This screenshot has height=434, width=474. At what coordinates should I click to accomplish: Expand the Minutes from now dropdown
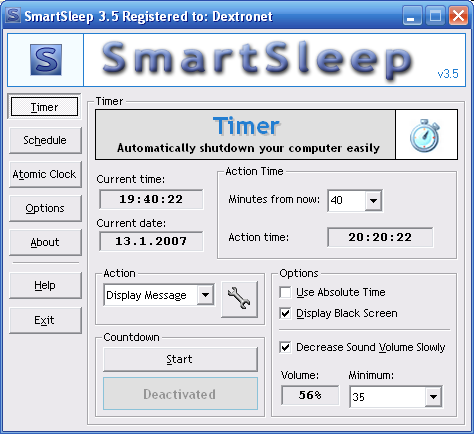point(373,201)
